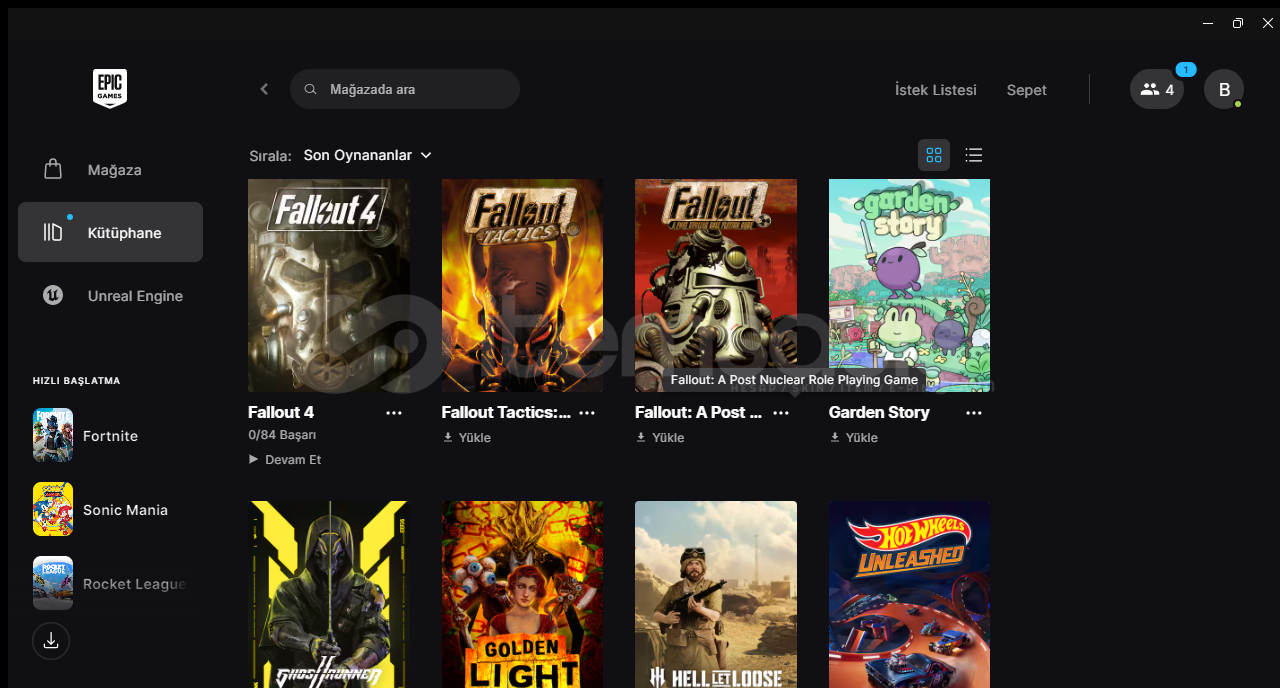This screenshot has height=688, width=1280.
Task: Open İstek Listesi wishlist
Action: (936, 90)
